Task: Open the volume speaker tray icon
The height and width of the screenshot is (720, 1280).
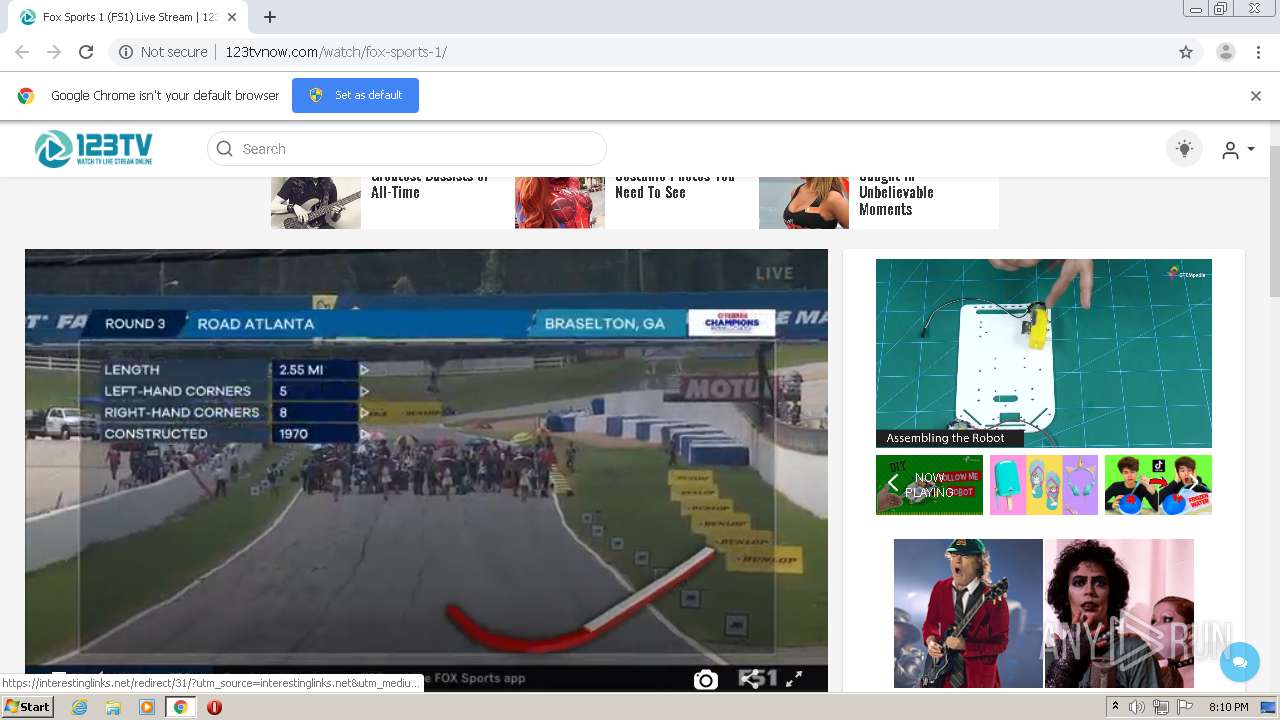Action: pos(1137,707)
